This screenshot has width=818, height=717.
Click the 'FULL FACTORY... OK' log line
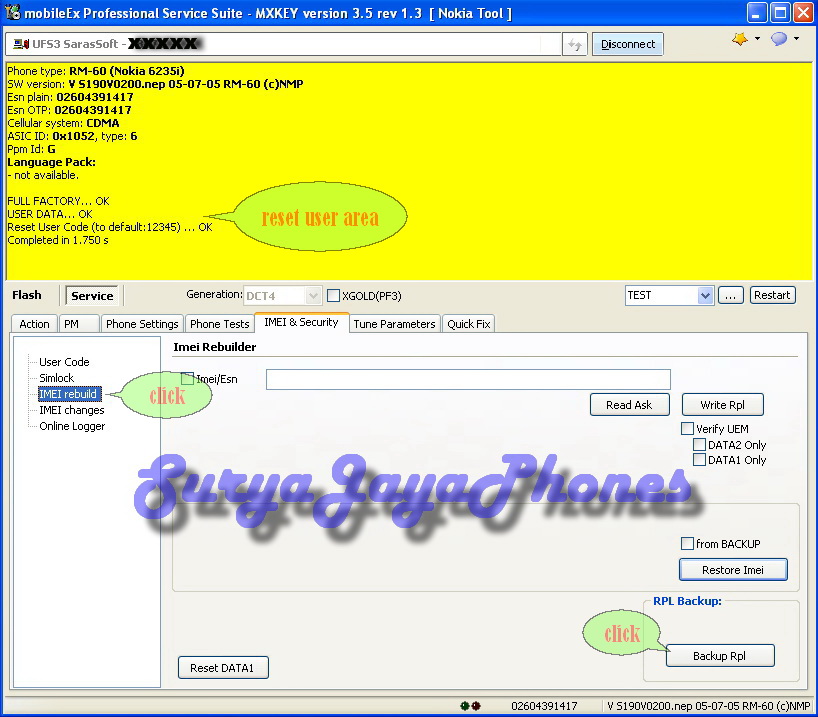[x=58, y=201]
